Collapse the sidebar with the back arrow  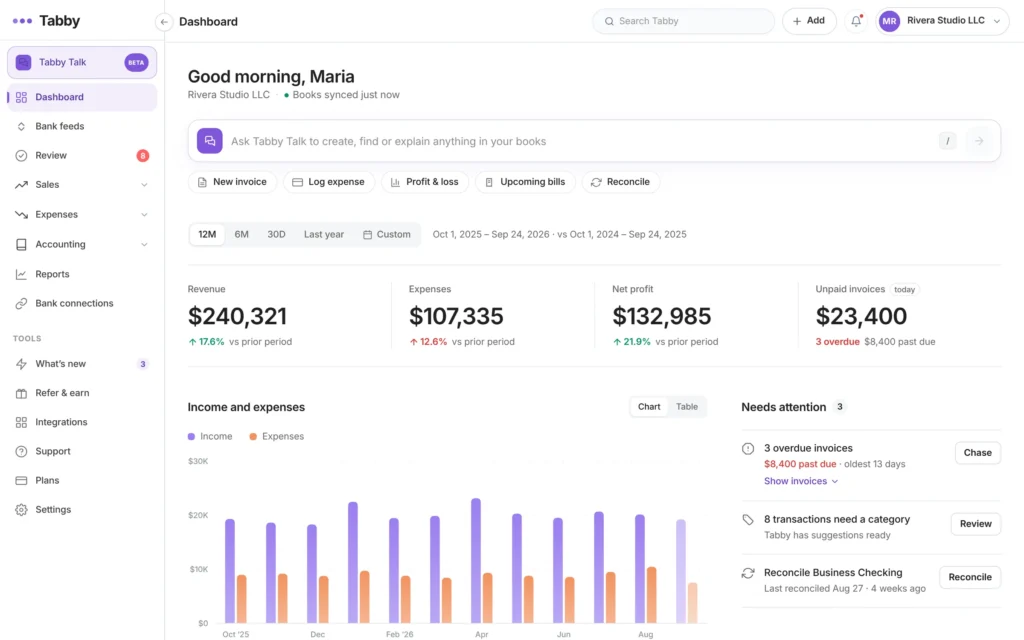pyautogui.click(x=164, y=22)
